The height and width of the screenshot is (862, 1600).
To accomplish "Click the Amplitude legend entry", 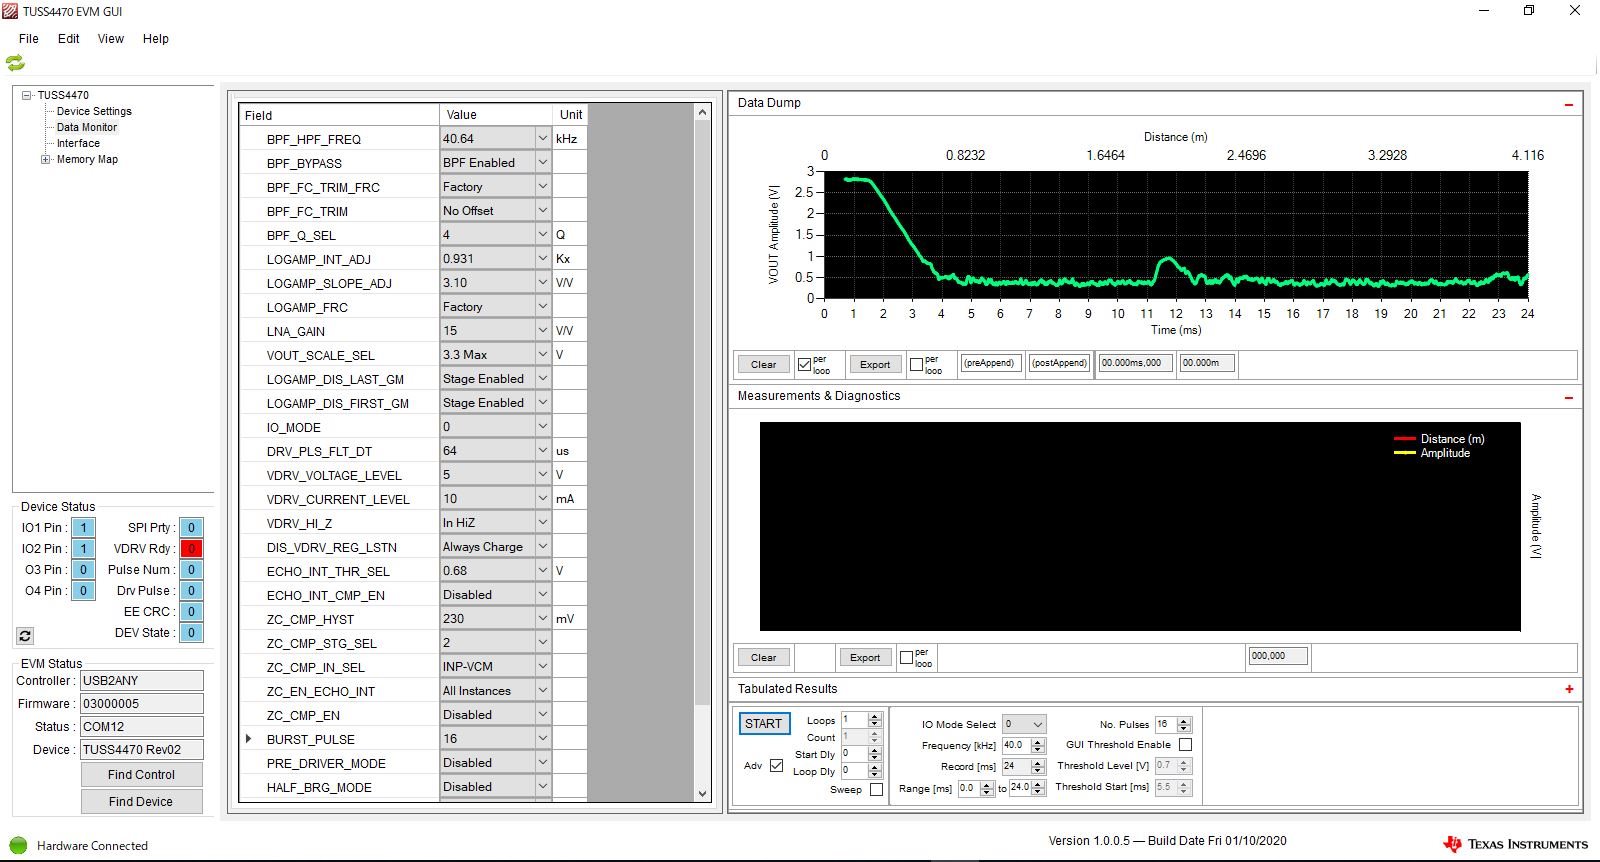I will point(1432,453).
